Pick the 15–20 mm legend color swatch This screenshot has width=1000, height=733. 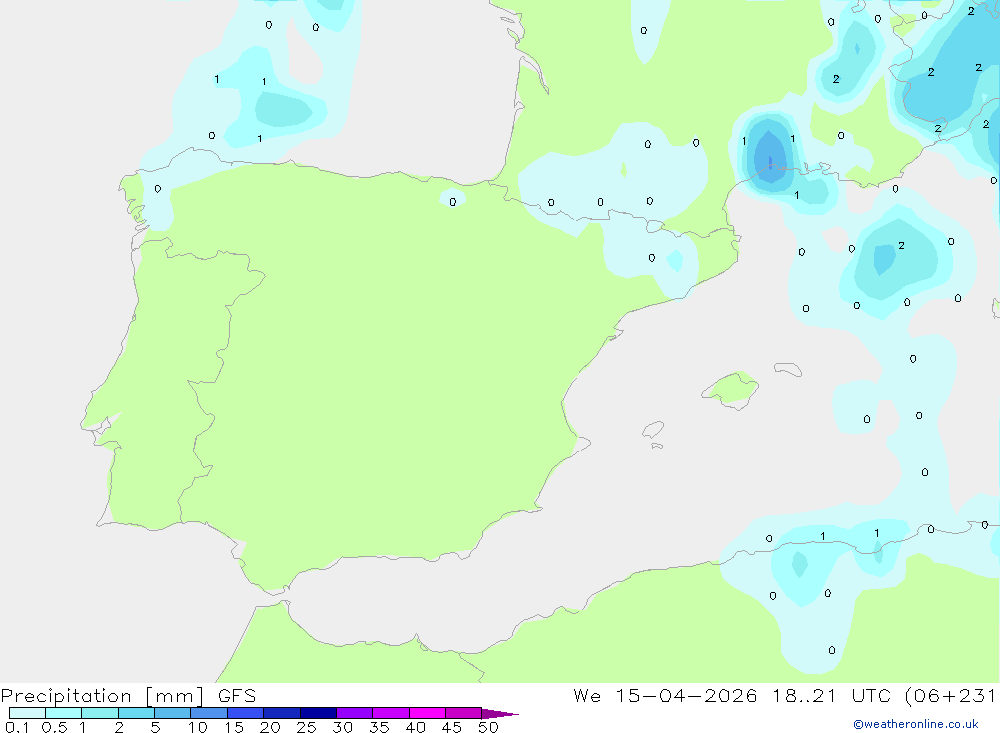pyautogui.click(x=246, y=713)
